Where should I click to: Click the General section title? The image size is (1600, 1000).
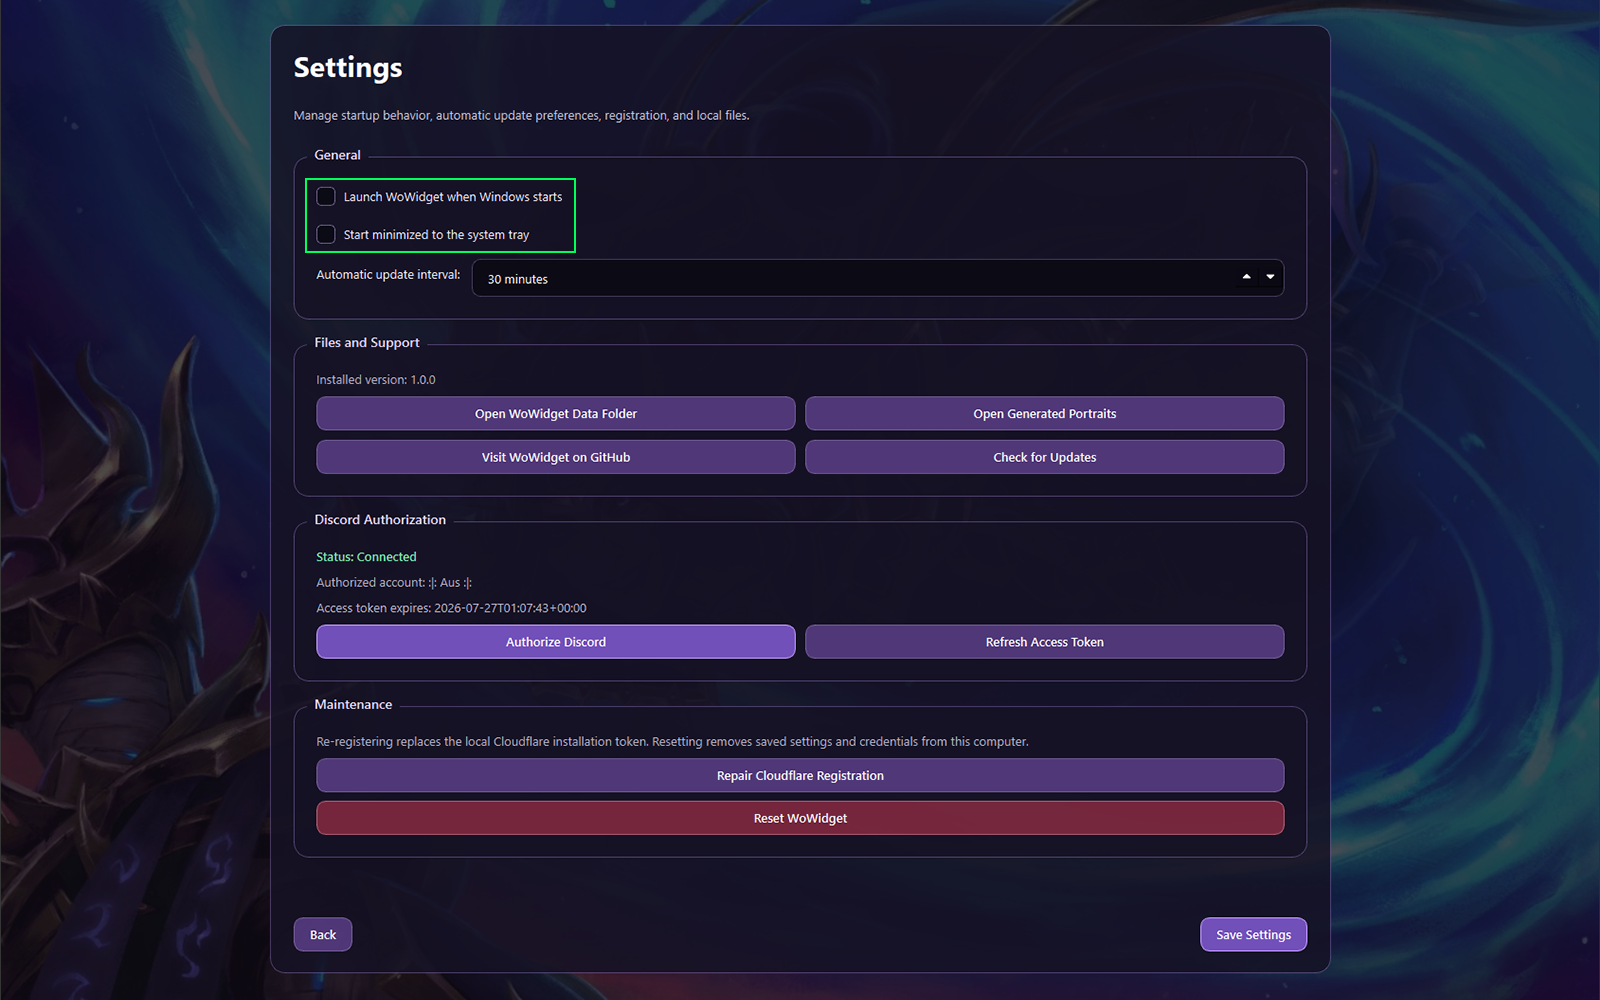pos(337,155)
